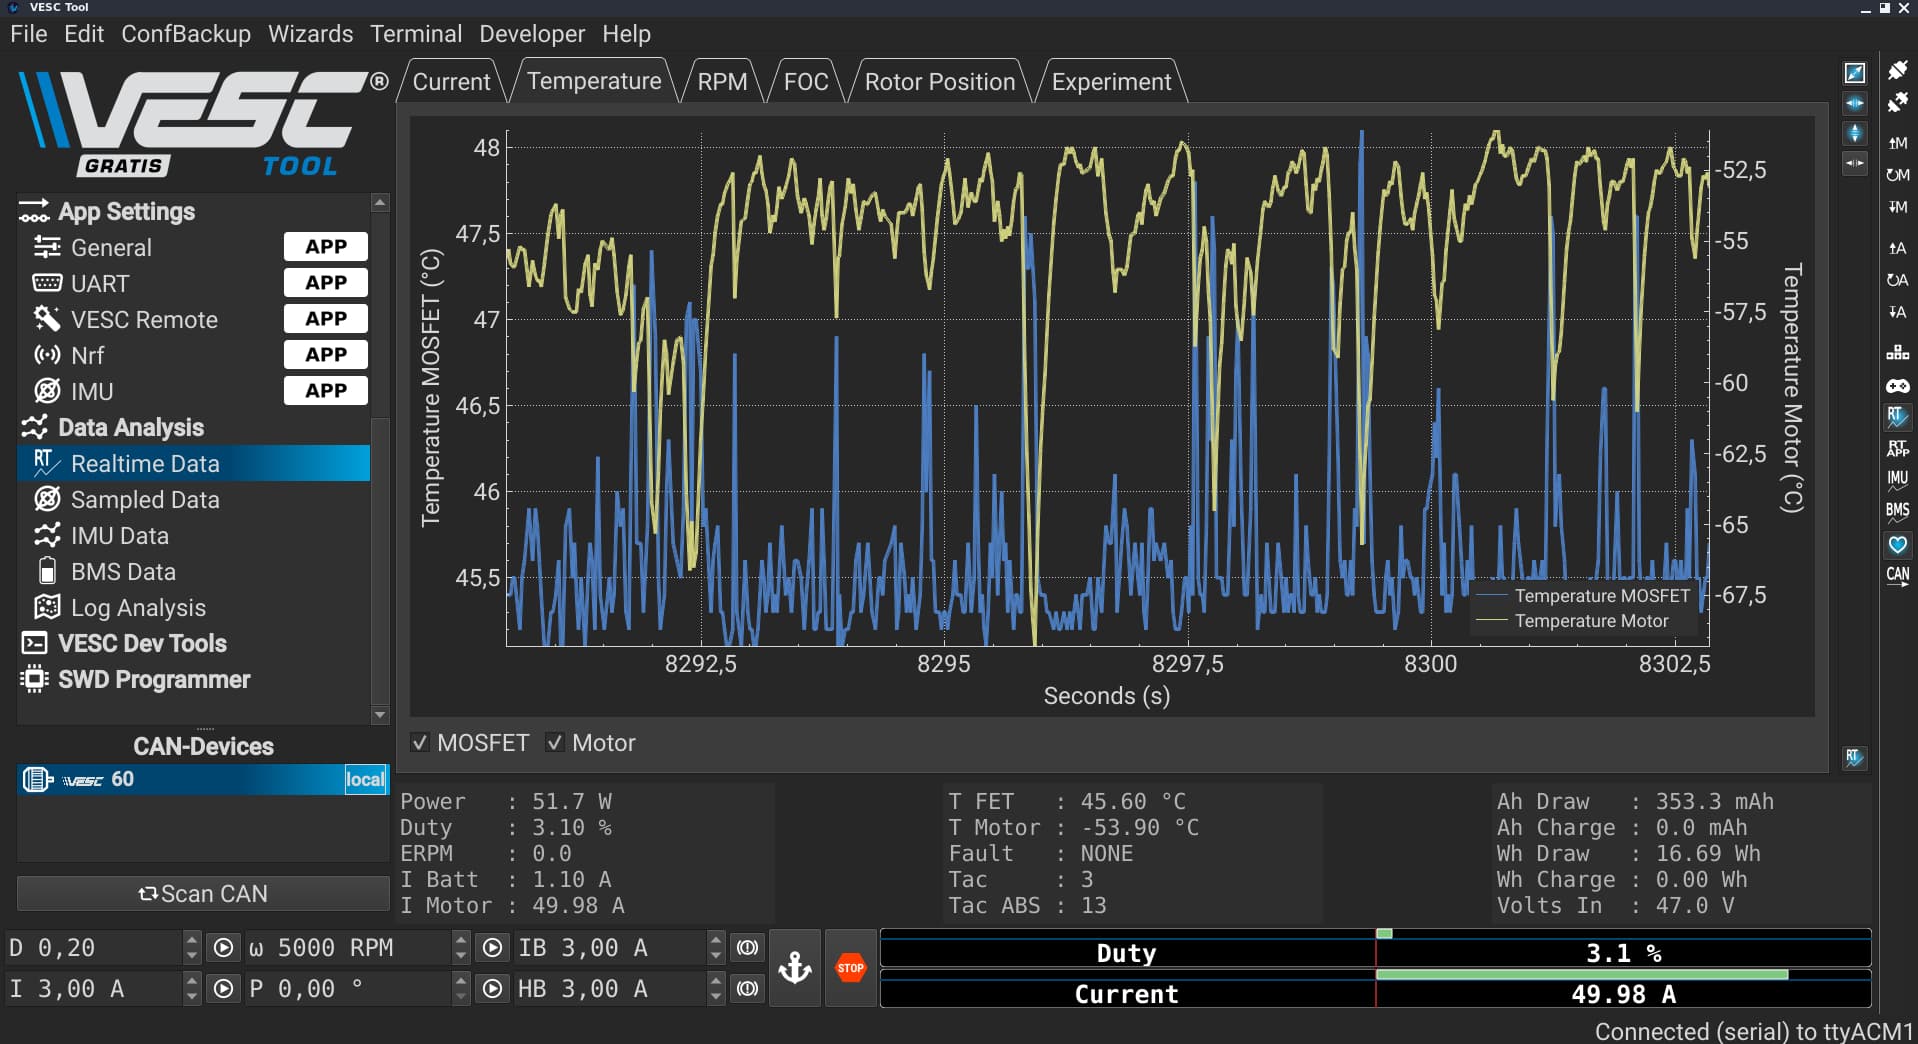The width and height of the screenshot is (1918, 1044).
Task: Switch to the FOC tab
Action: tap(806, 82)
